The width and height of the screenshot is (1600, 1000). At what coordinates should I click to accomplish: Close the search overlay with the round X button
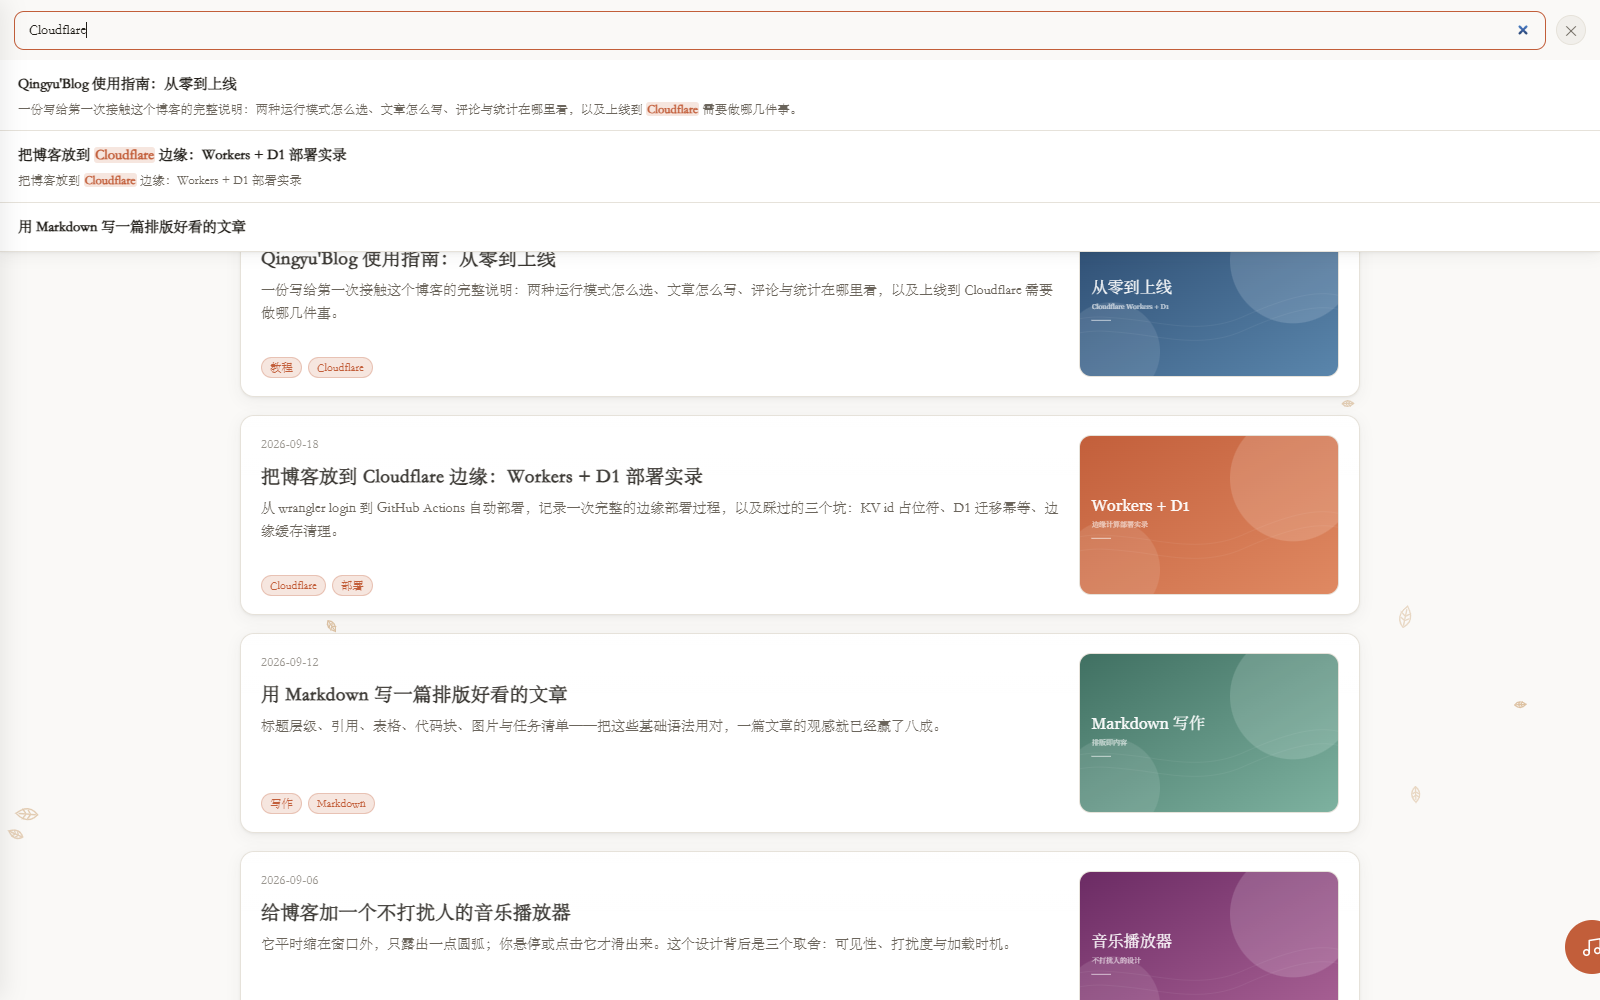[x=1571, y=31]
